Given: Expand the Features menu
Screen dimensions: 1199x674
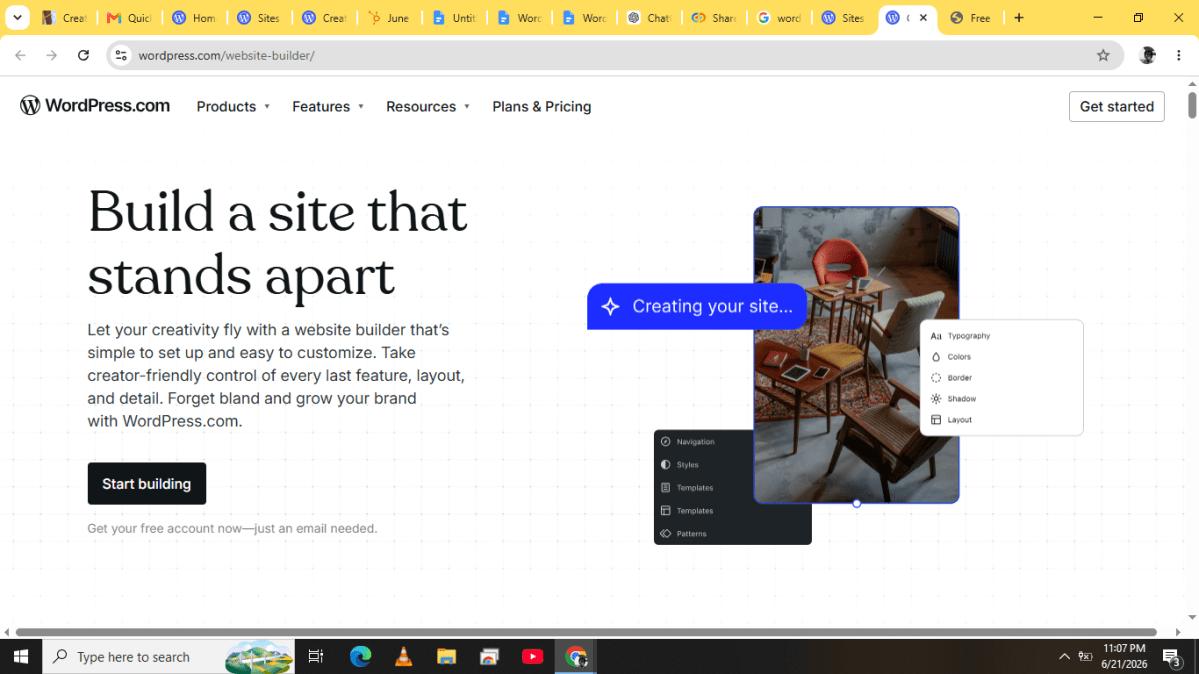Looking at the screenshot, I should [328, 106].
